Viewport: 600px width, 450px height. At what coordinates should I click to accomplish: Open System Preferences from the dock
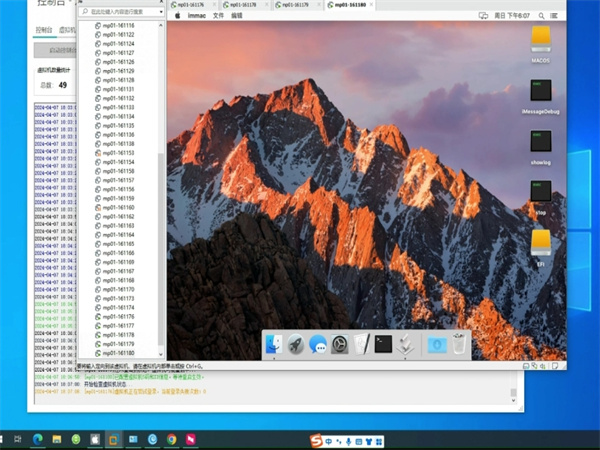[340, 345]
